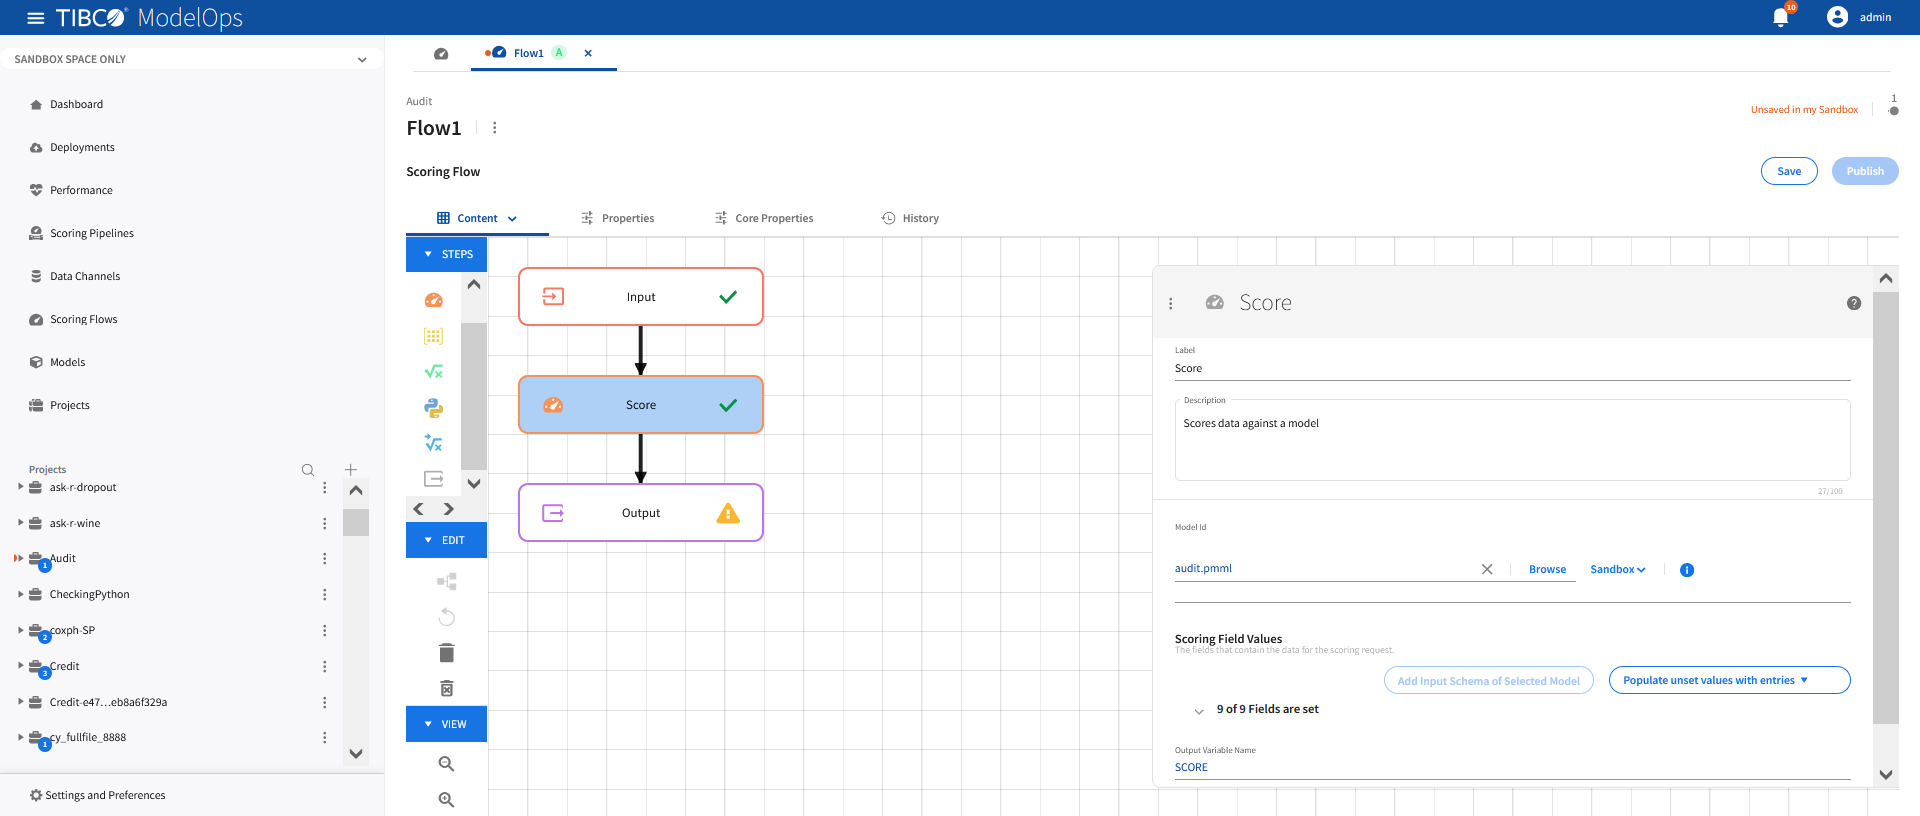Click the Save button
This screenshot has width=1920, height=816.
click(1788, 171)
